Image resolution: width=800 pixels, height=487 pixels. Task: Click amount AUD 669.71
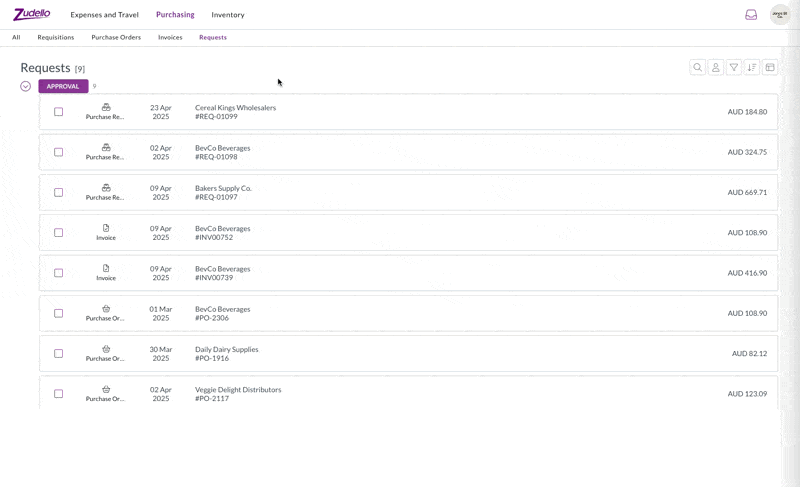pyautogui.click(x=747, y=192)
